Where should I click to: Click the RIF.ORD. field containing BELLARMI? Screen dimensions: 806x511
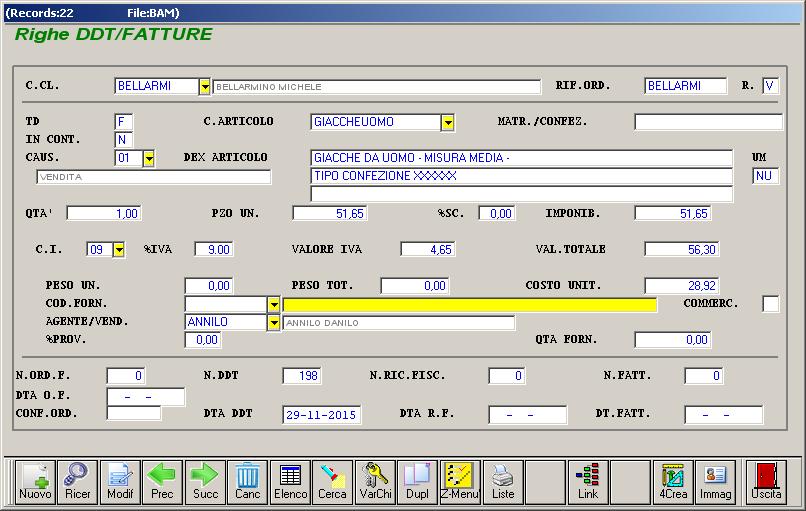pos(686,86)
